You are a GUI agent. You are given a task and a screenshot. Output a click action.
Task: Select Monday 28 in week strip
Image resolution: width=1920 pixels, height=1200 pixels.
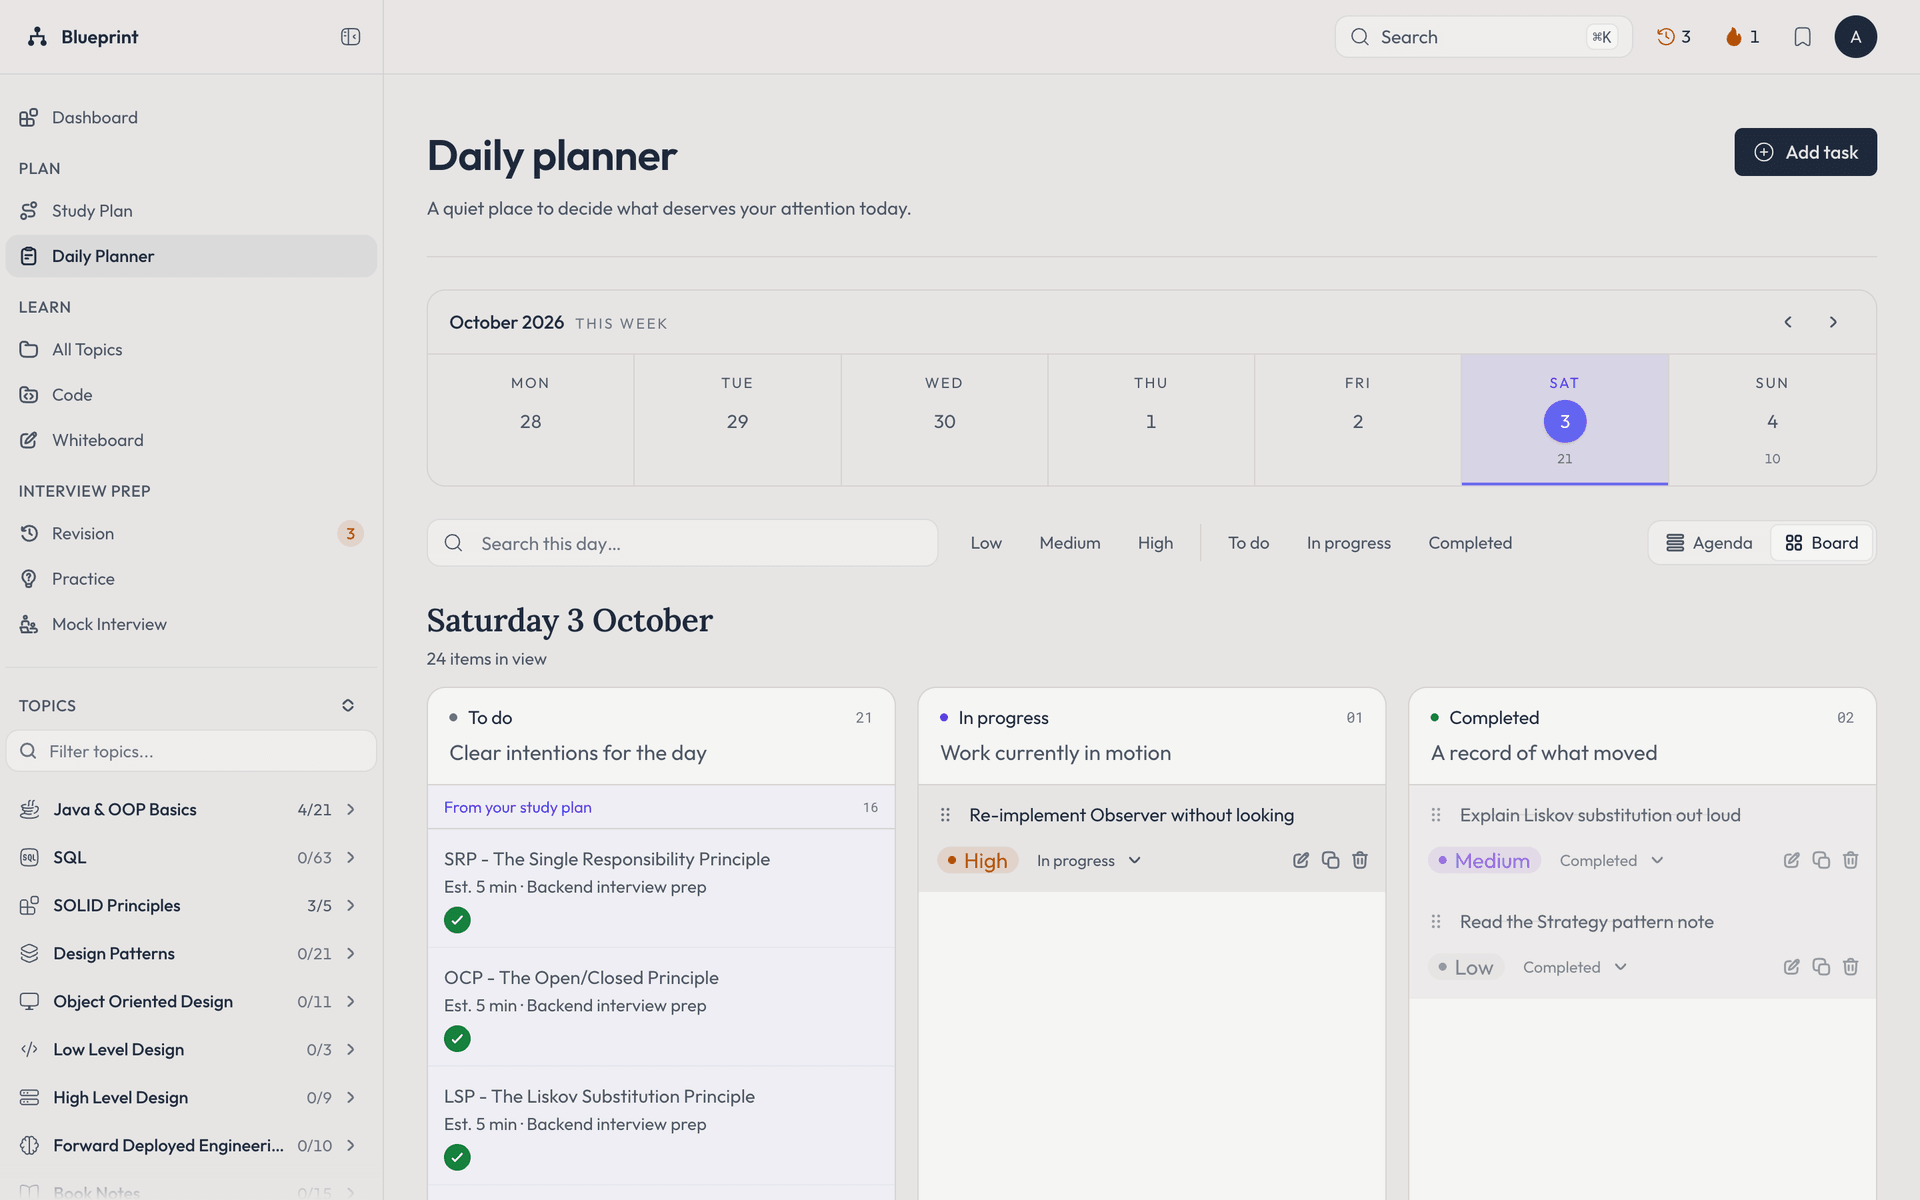531,420
